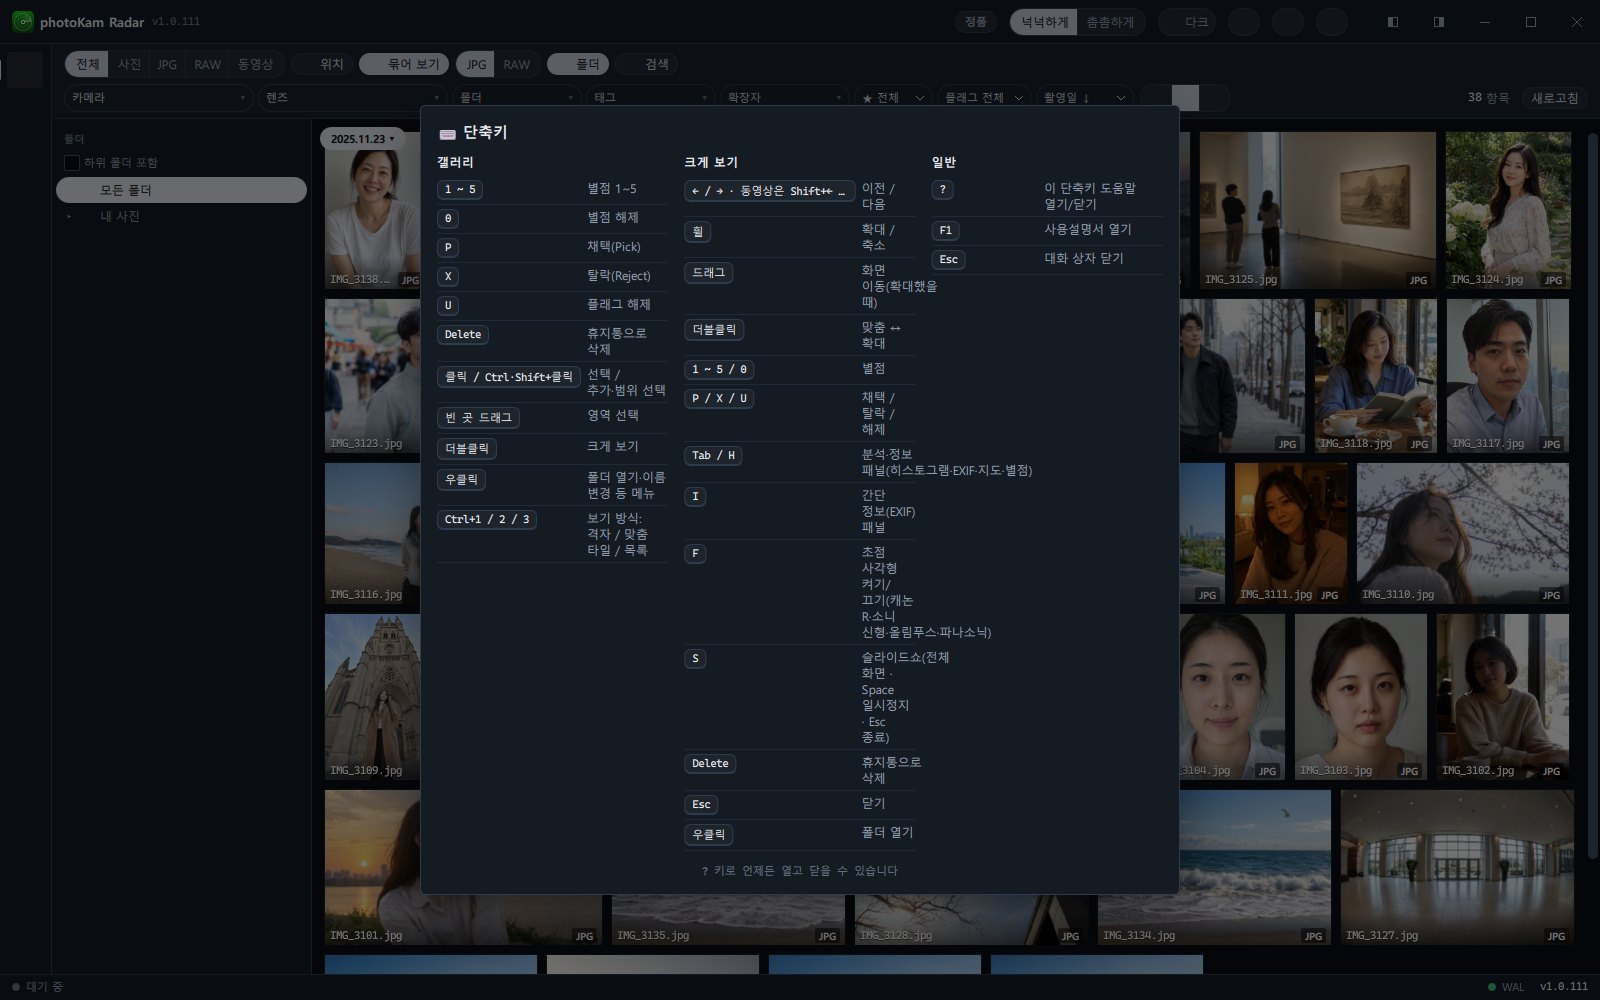Open the 렌즈 filter dropdown

[352, 98]
